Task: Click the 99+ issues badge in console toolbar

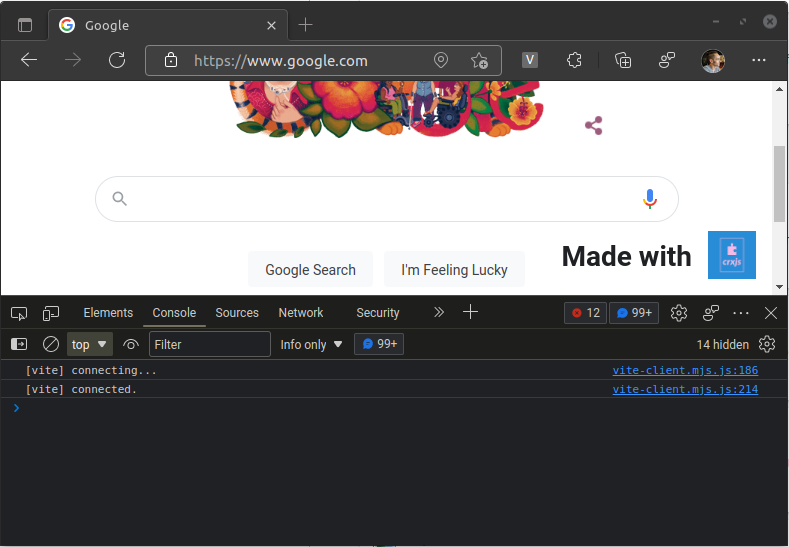Action: (379, 344)
